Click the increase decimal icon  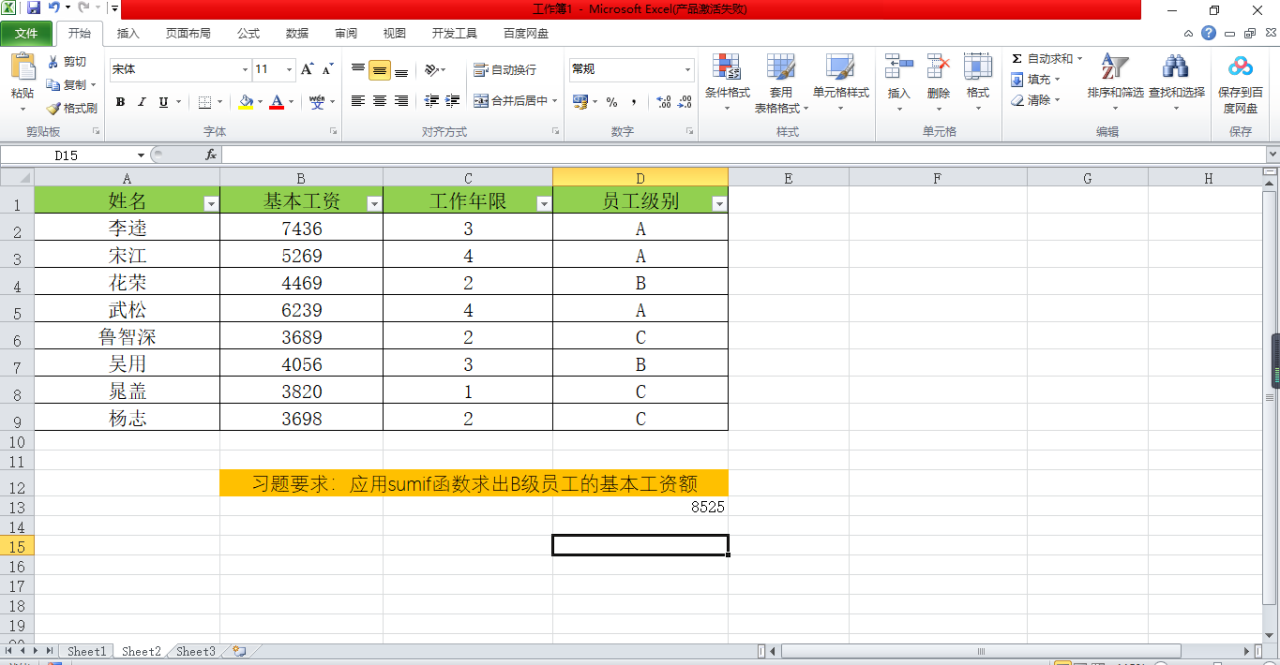click(x=663, y=102)
